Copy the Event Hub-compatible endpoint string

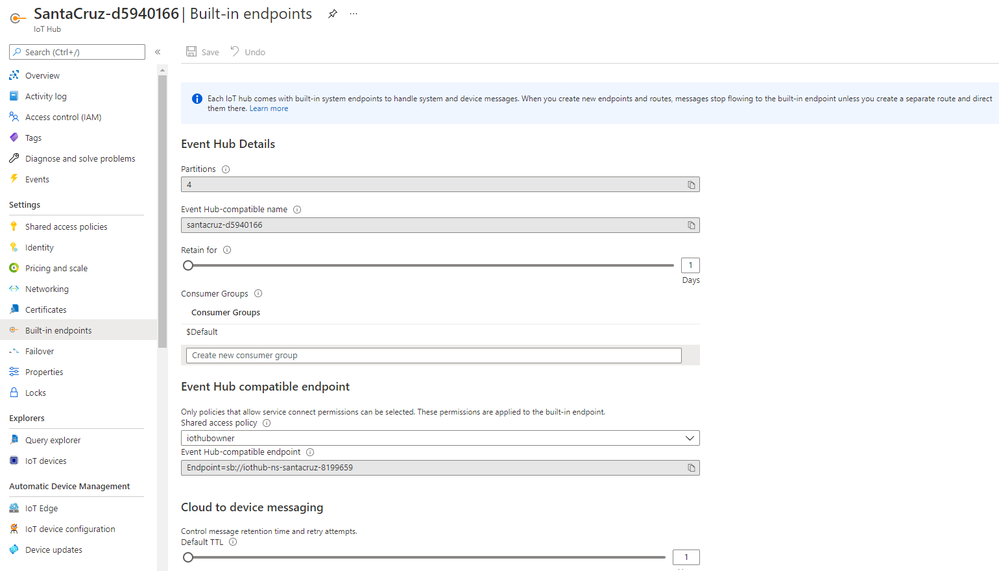691,468
